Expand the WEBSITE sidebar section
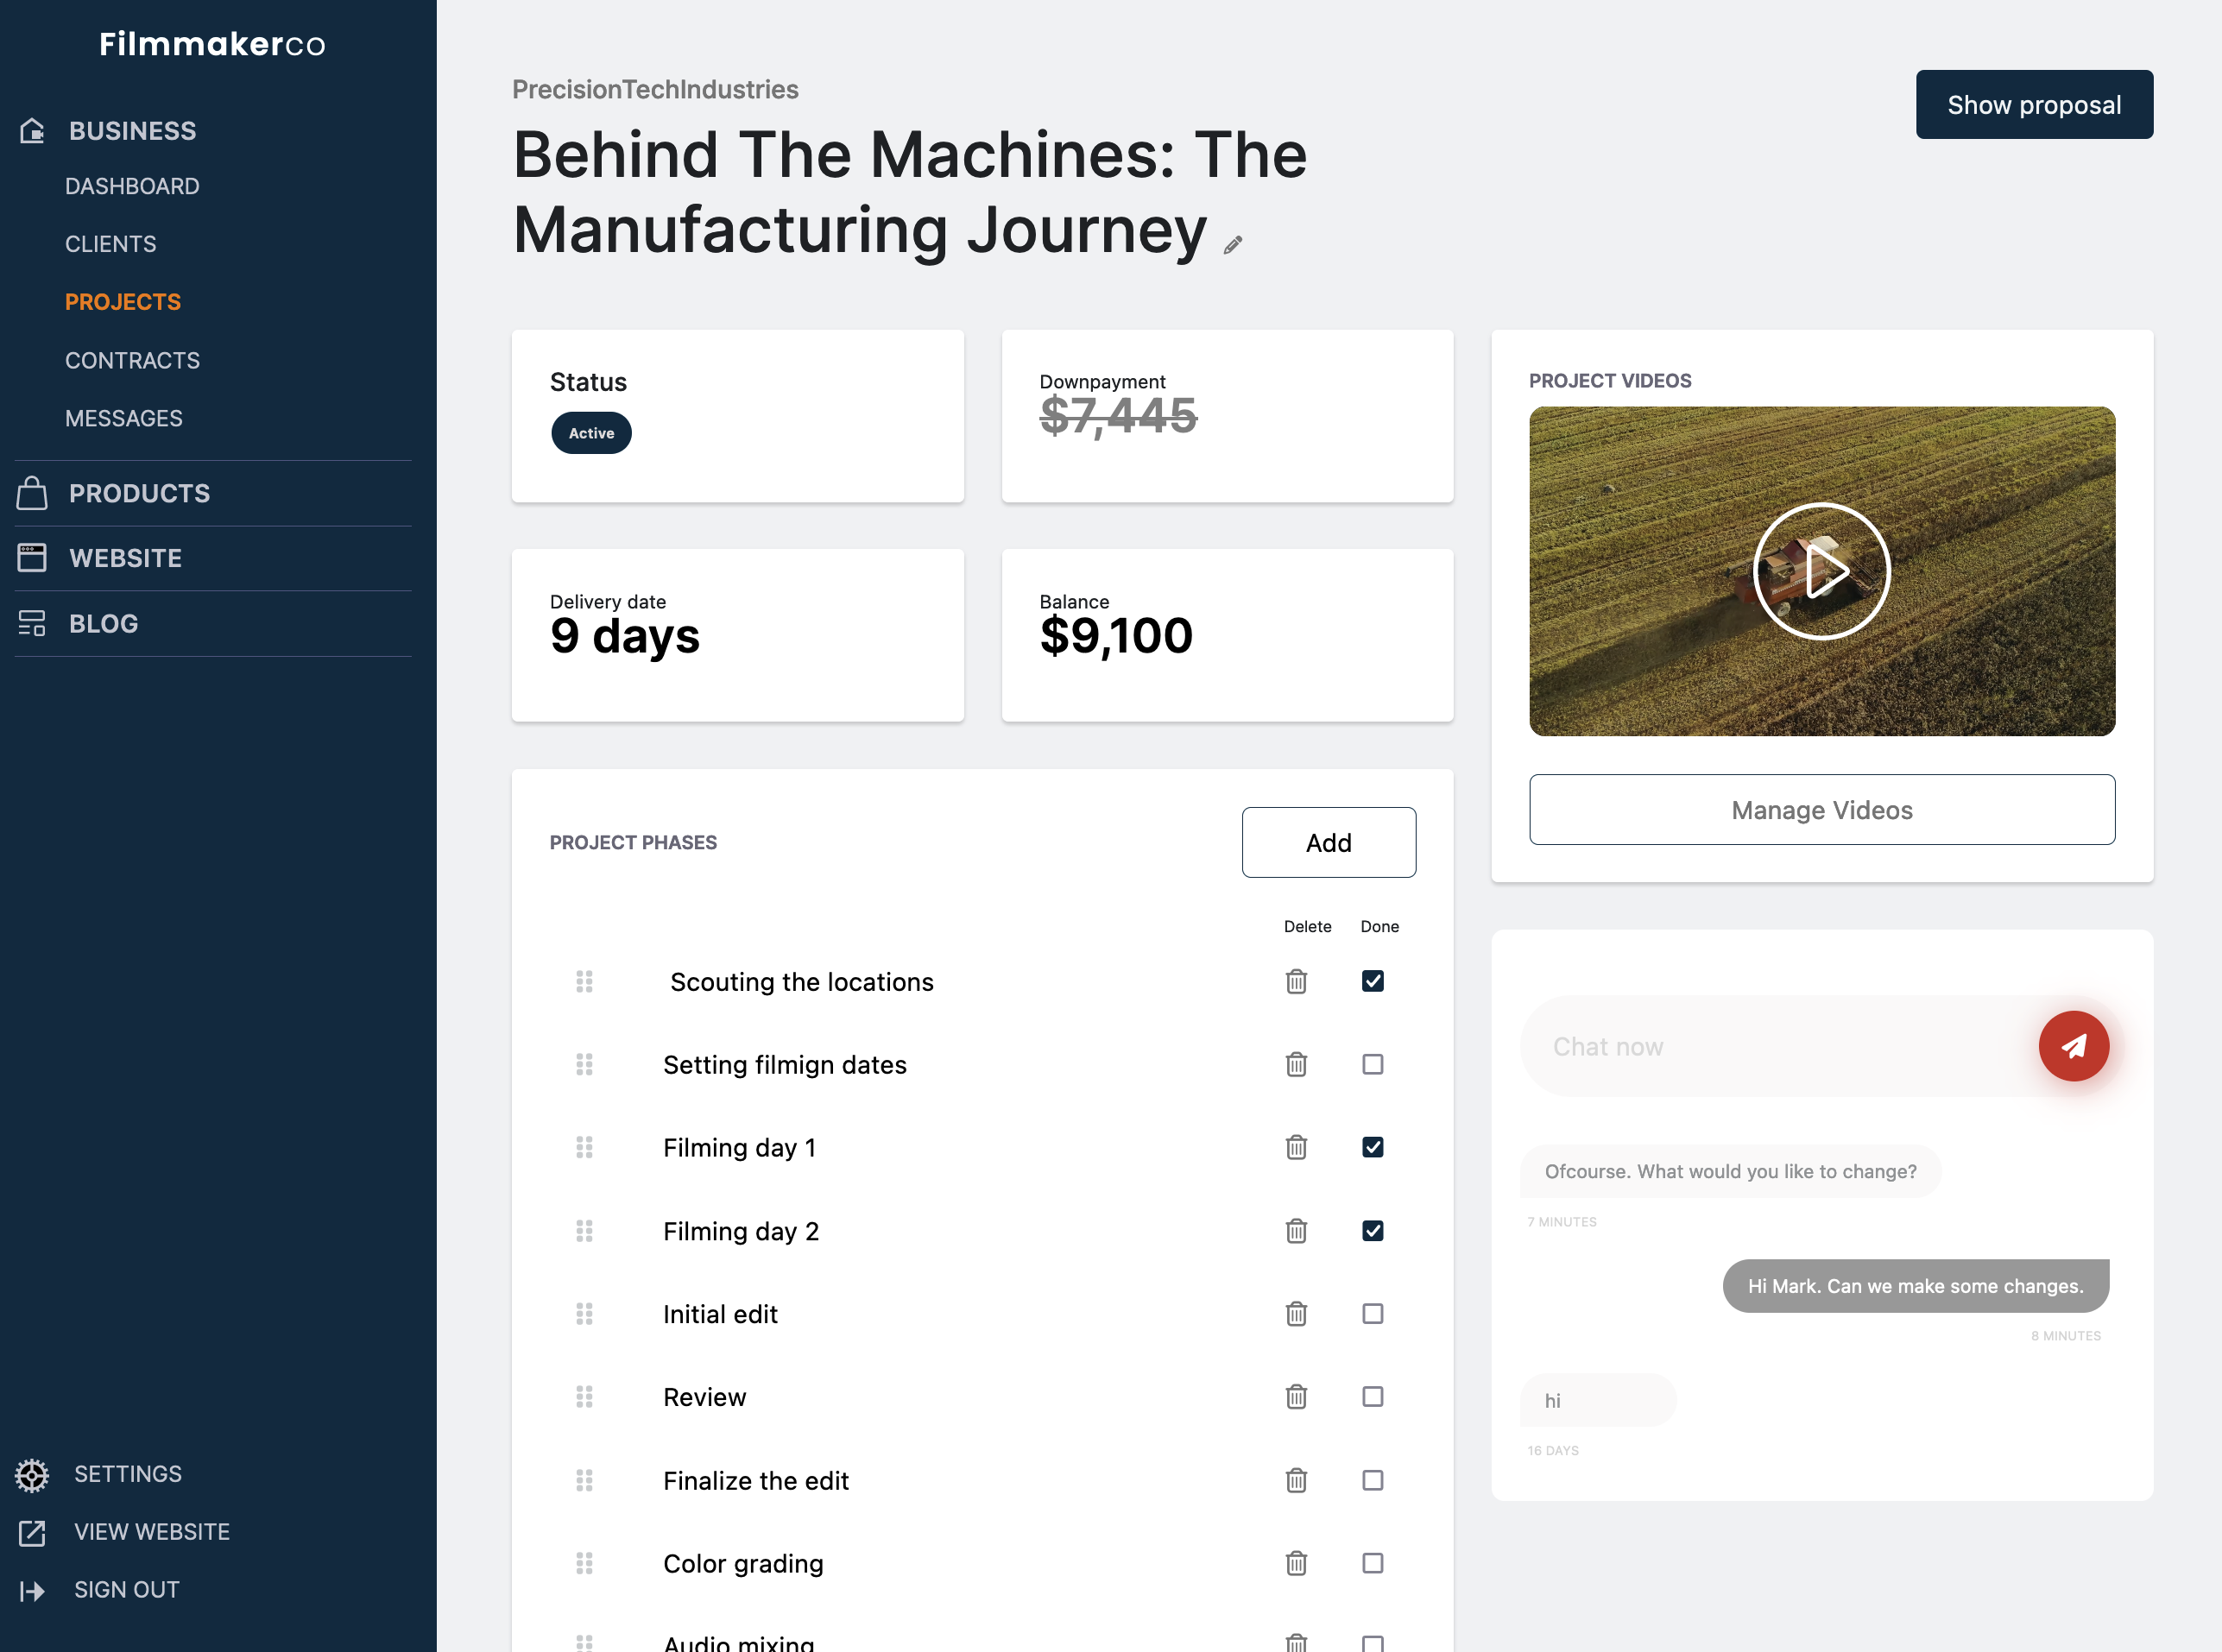 click(x=125, y=558)
